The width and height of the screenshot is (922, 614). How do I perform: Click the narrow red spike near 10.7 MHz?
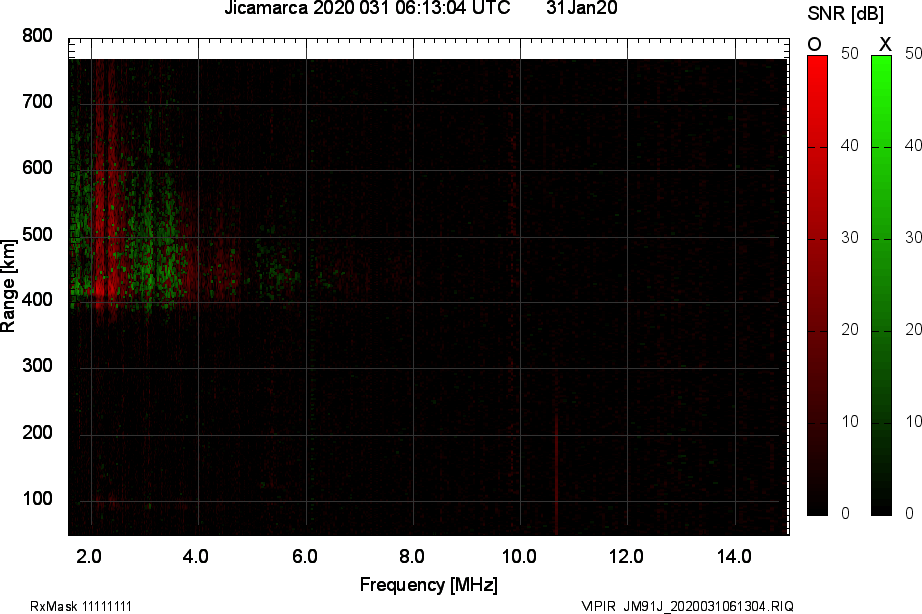tap(556, 470)
